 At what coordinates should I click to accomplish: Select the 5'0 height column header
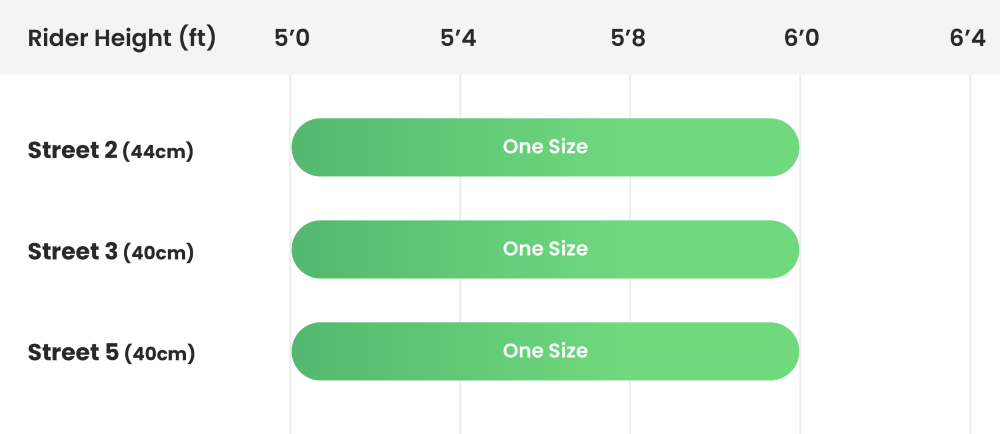click(291, 39)
